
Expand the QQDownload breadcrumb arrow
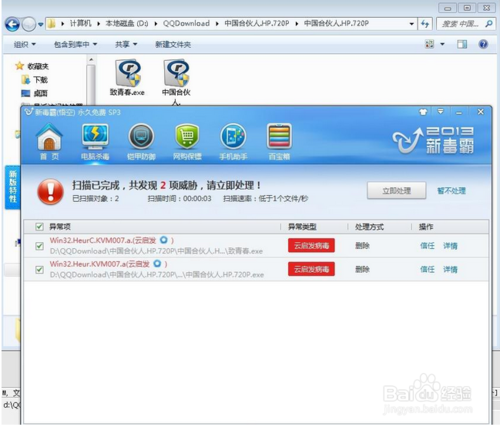pos(217,24)
